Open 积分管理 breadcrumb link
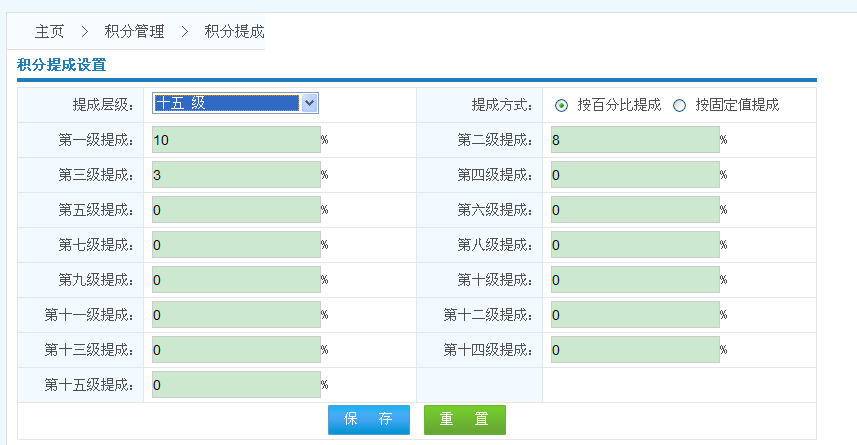857x445 pixels. coord(134,32)
